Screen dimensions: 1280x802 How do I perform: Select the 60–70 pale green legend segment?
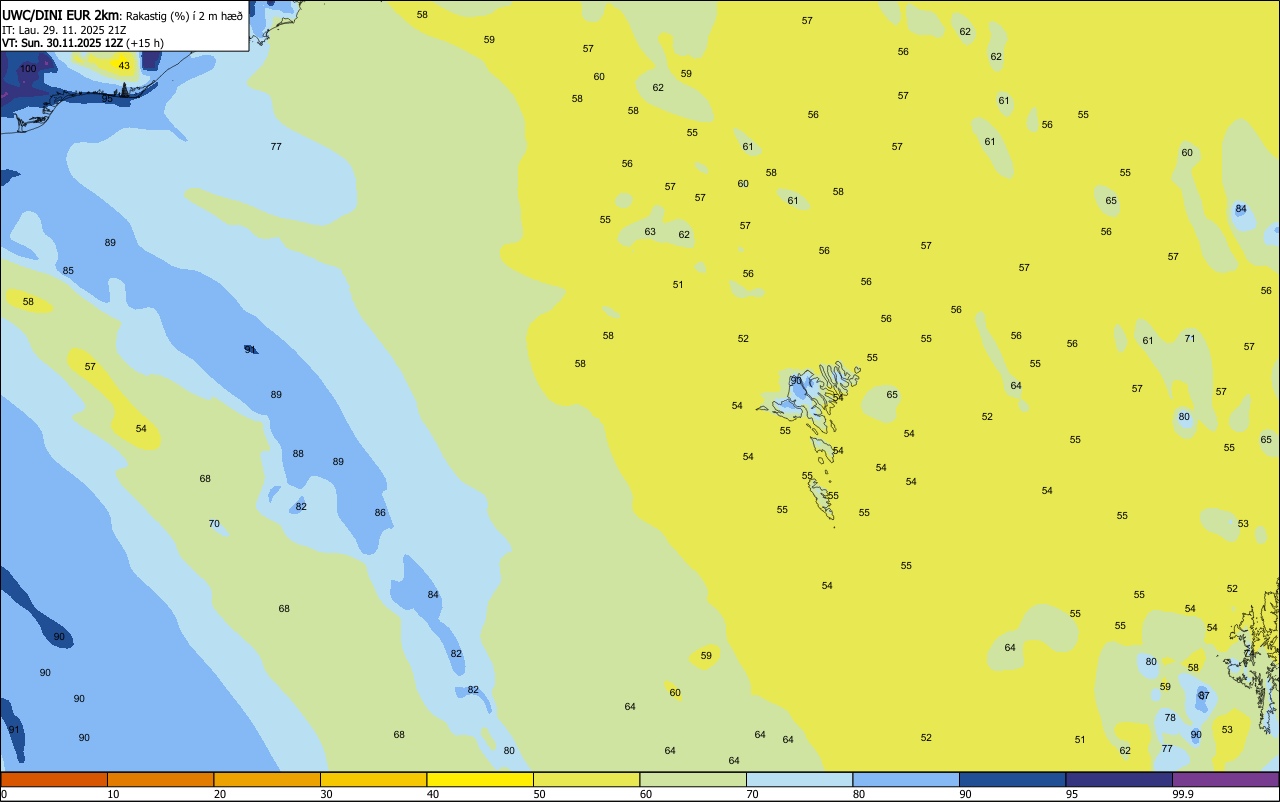click(693, 779)
